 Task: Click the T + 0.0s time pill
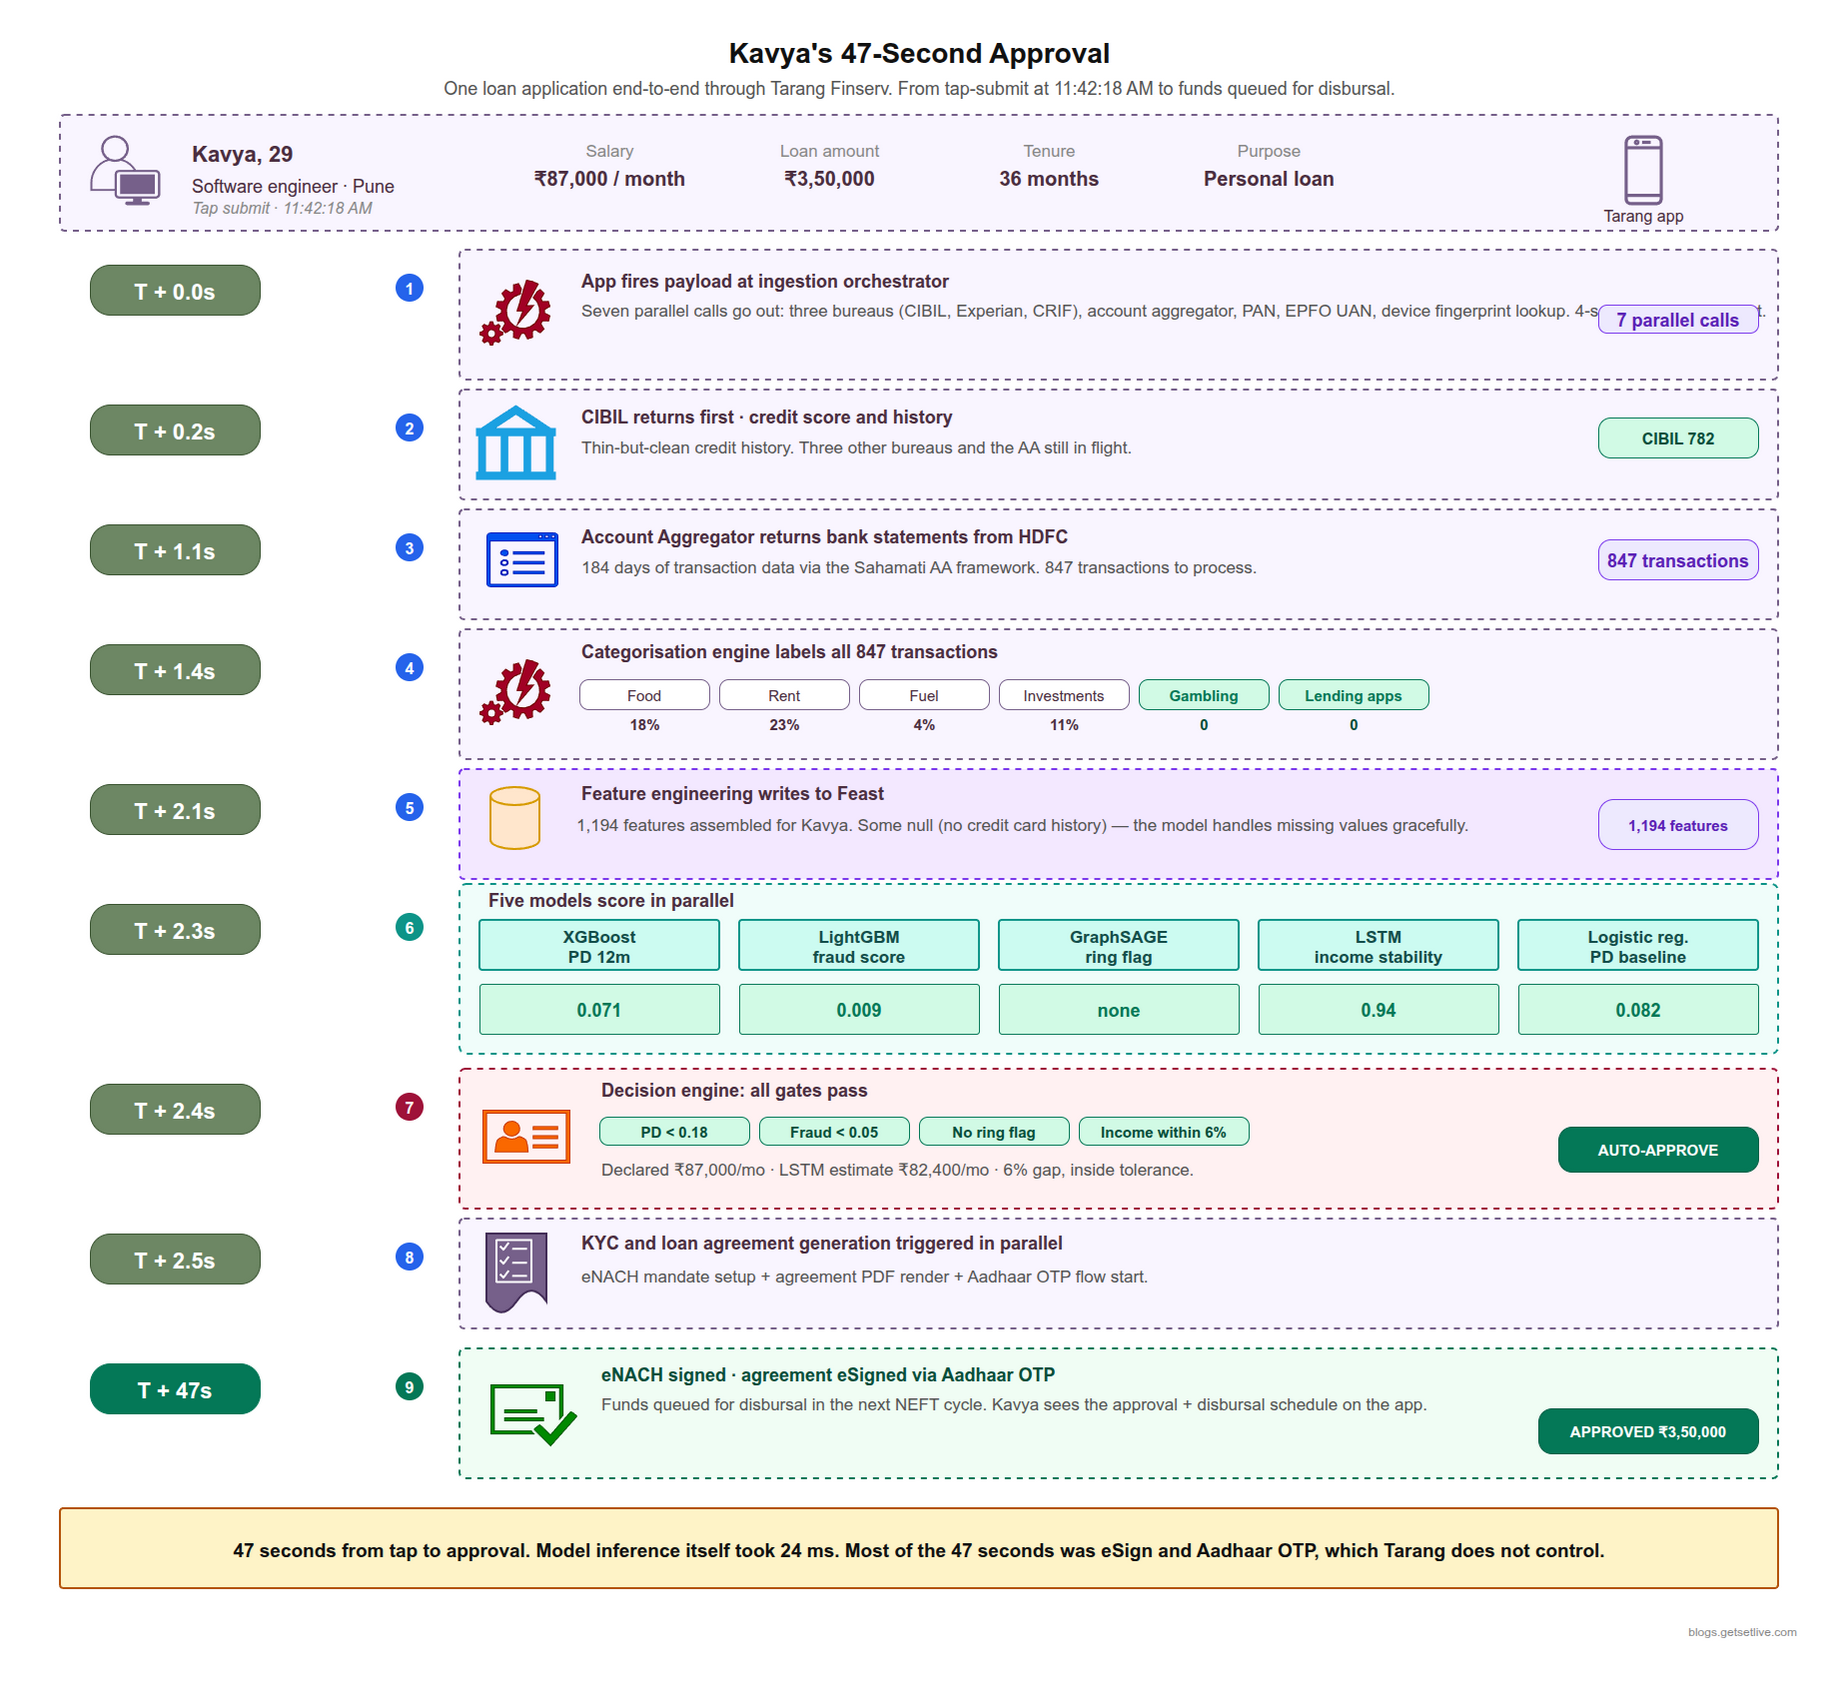point(175,291)
